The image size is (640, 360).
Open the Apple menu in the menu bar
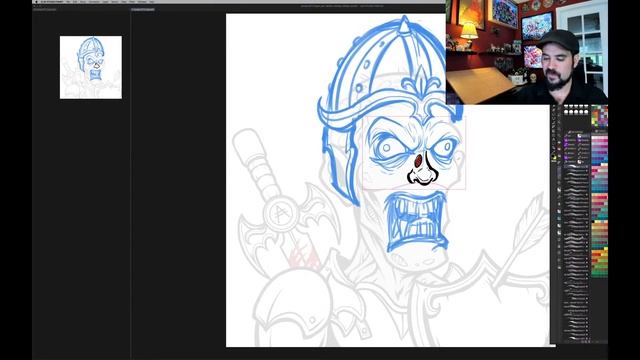36,2
